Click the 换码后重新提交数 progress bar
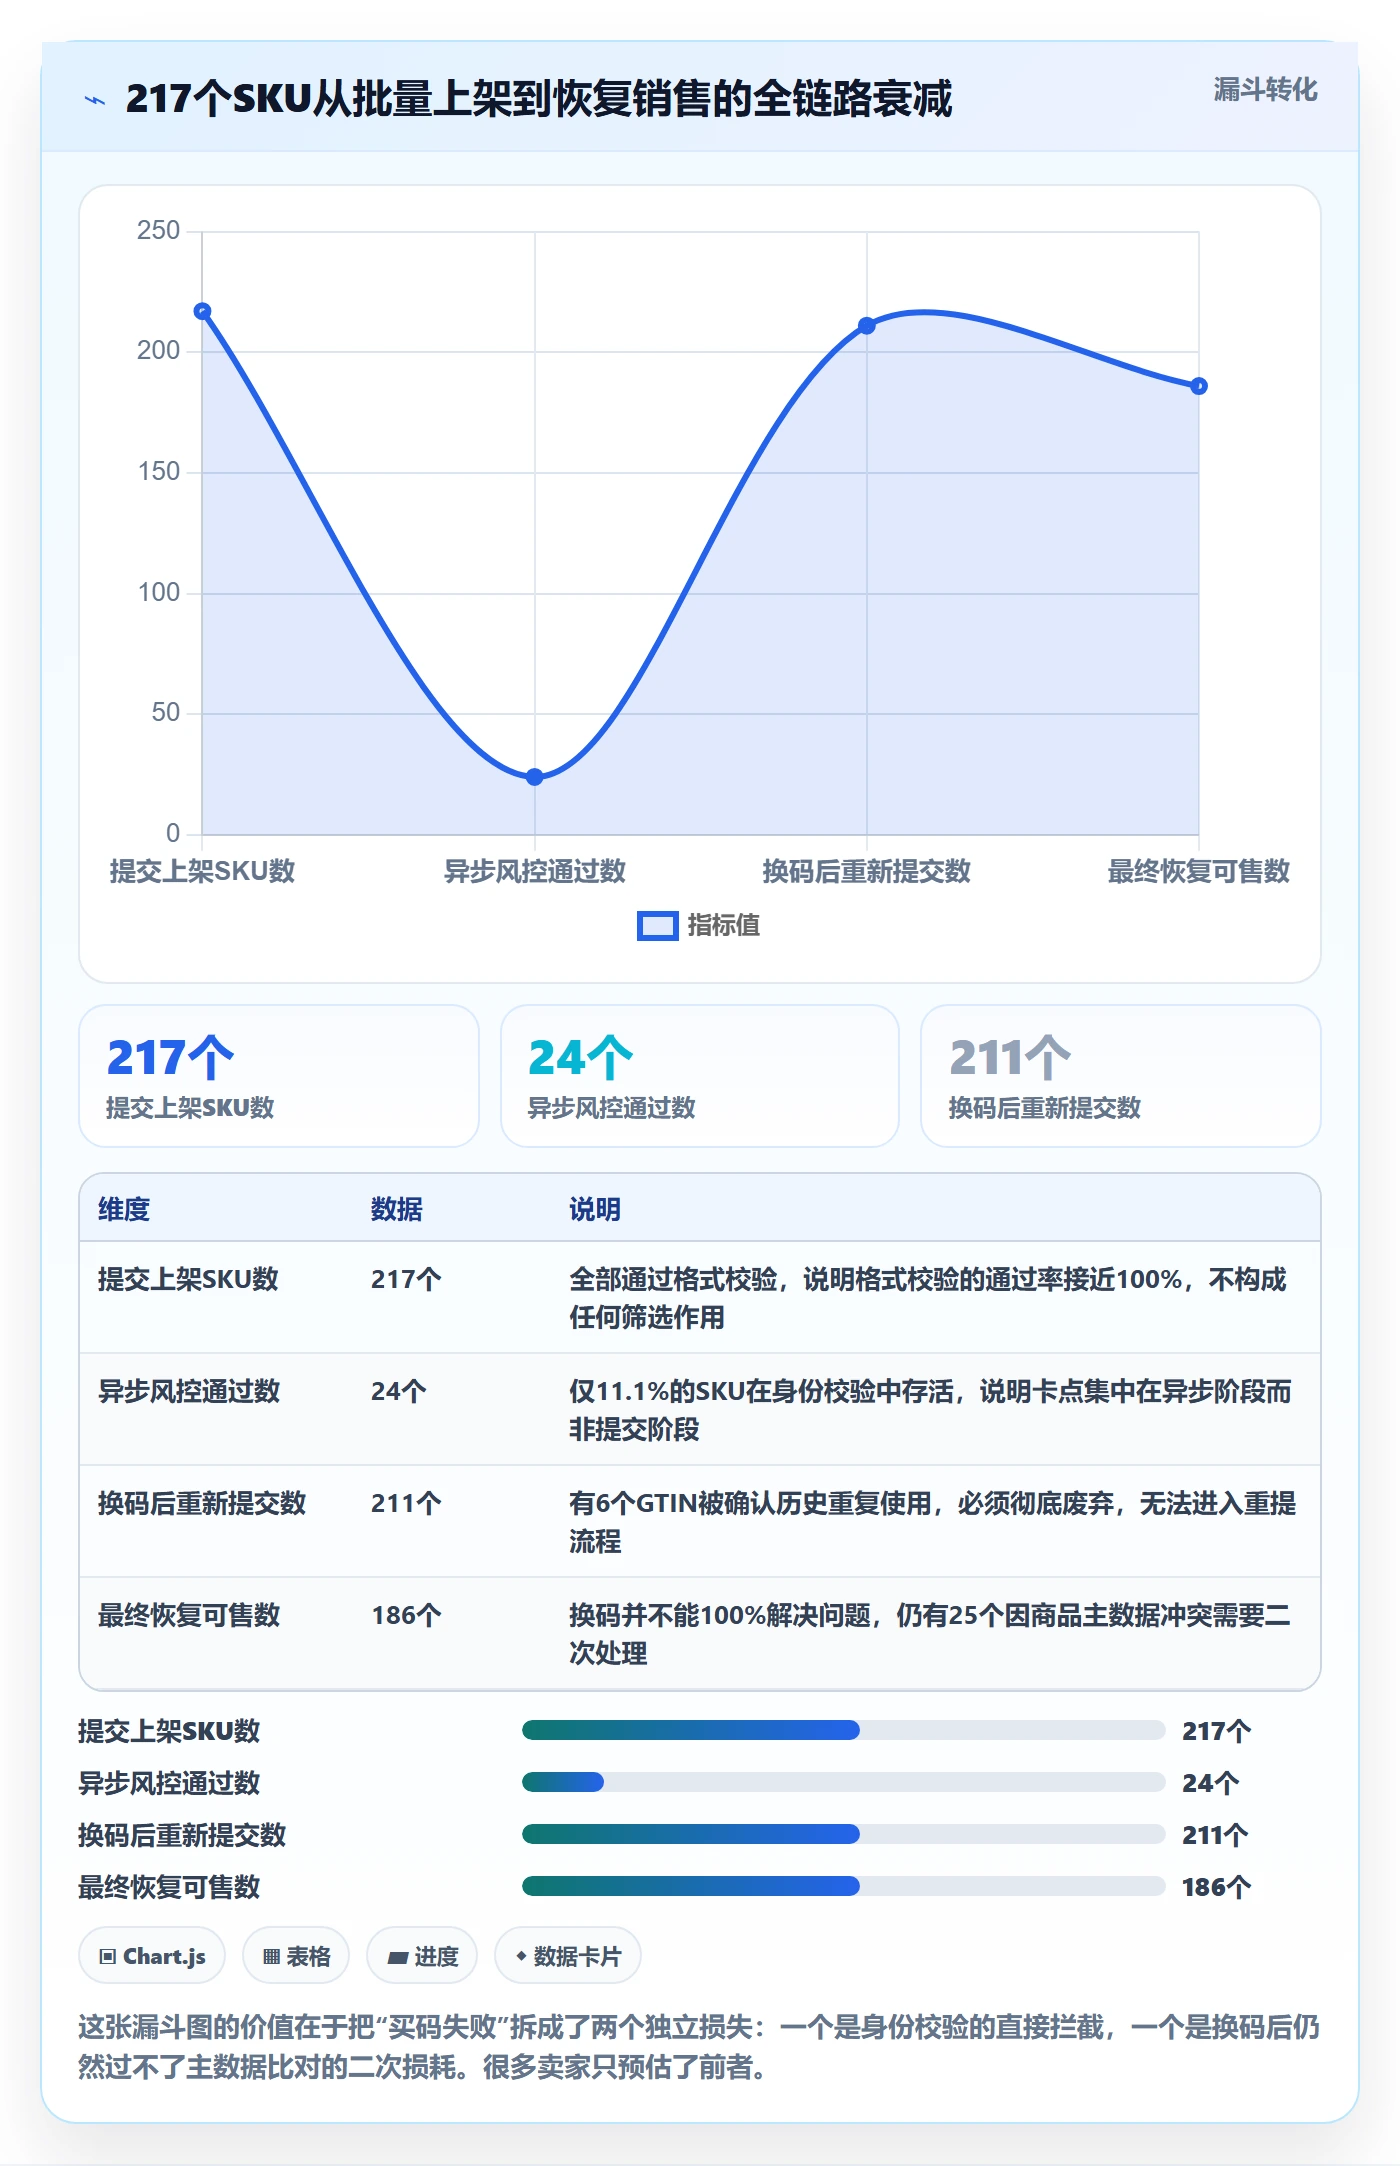Screen dimensions: 1400x2166 (x=844, y=1834)
